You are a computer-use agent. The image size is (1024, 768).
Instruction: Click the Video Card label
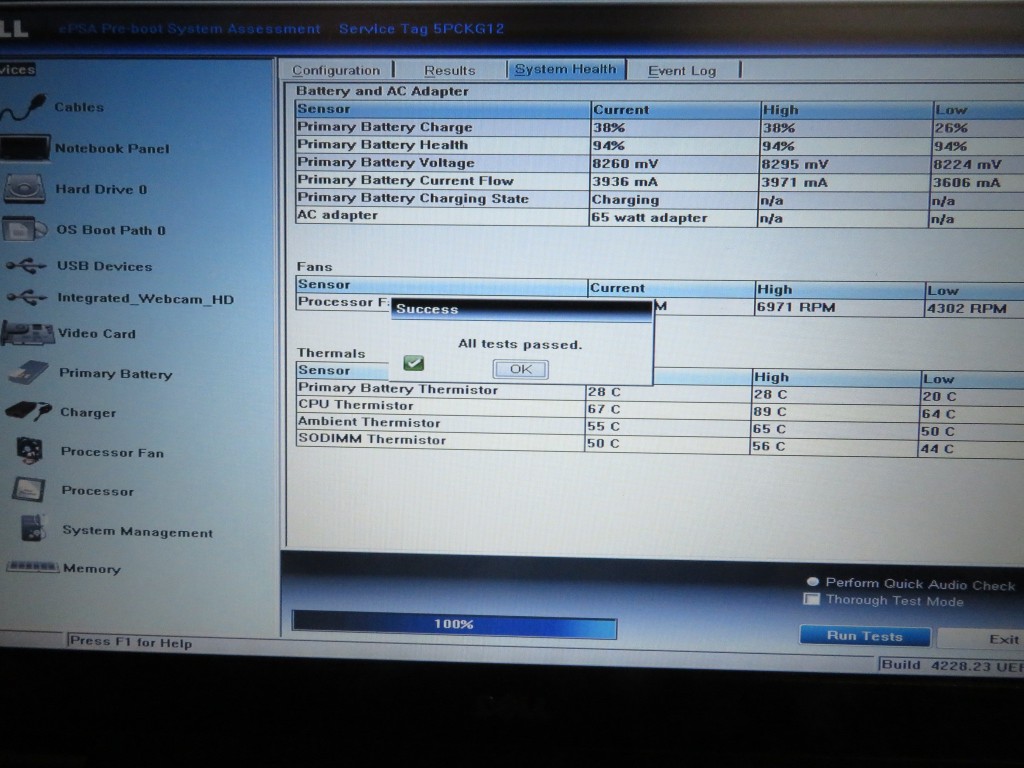pos(97,334)
